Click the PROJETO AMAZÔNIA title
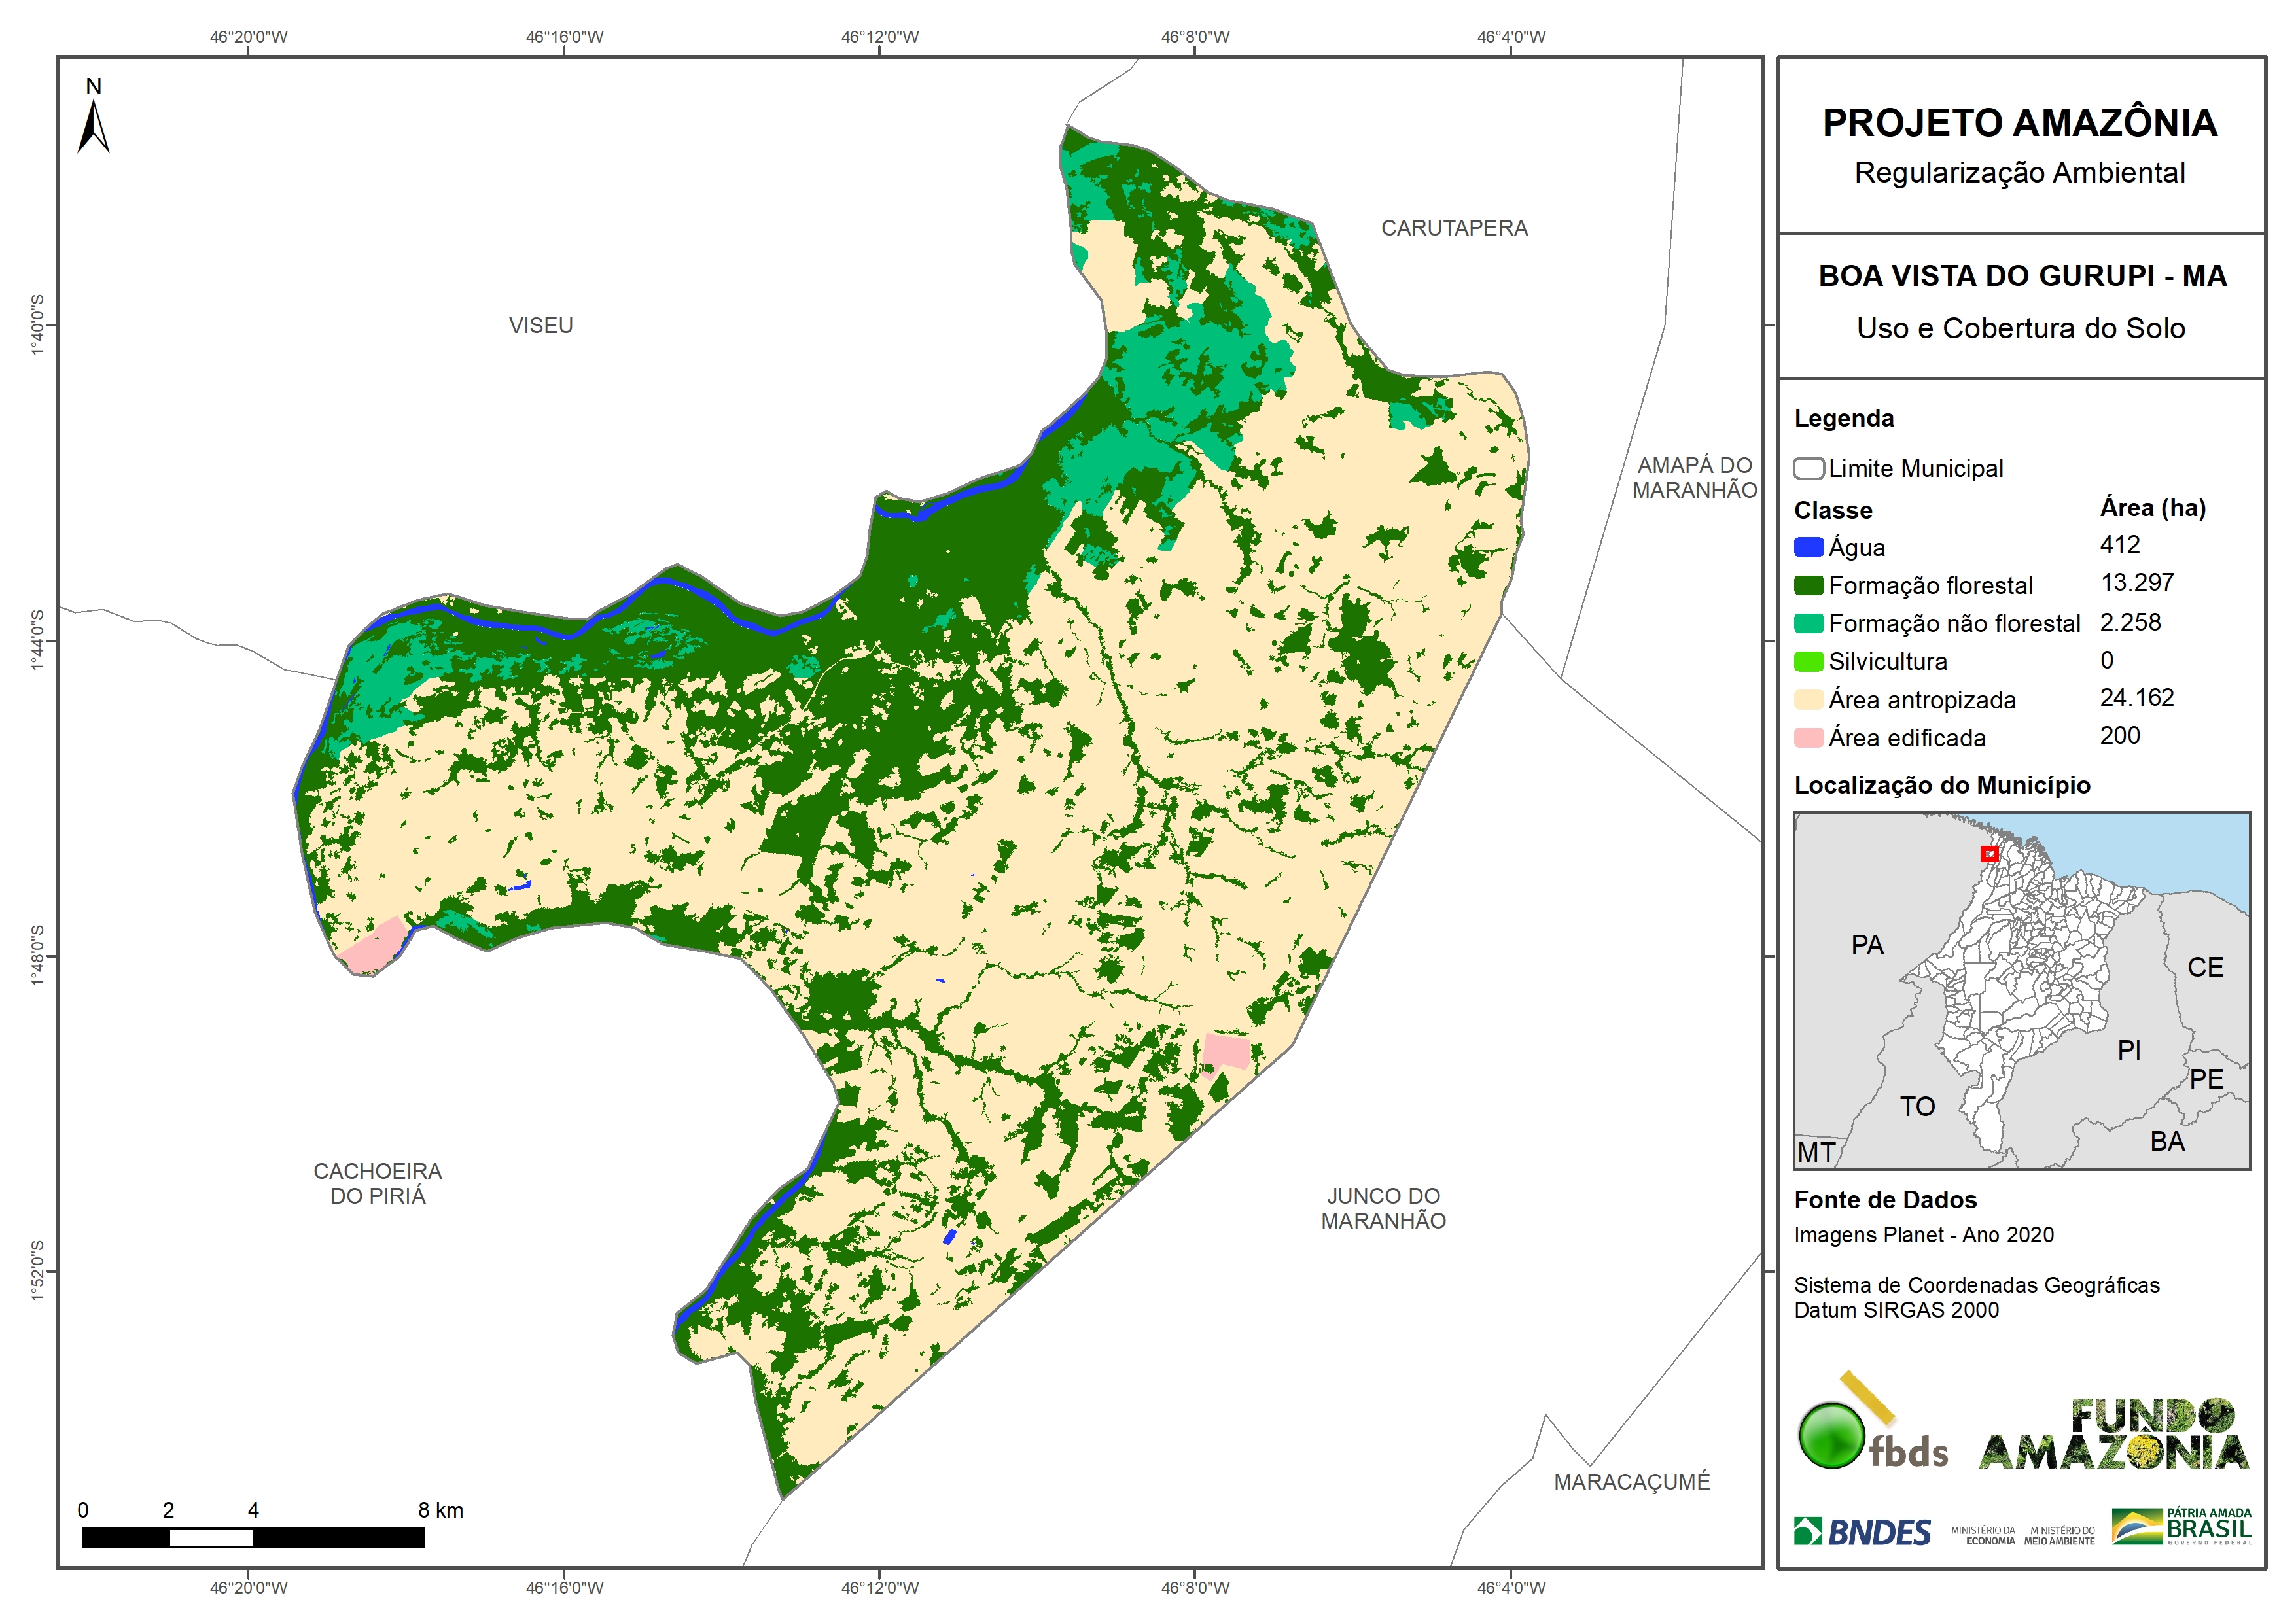The image size is (2296, 1623). (x=2019, y=123)
